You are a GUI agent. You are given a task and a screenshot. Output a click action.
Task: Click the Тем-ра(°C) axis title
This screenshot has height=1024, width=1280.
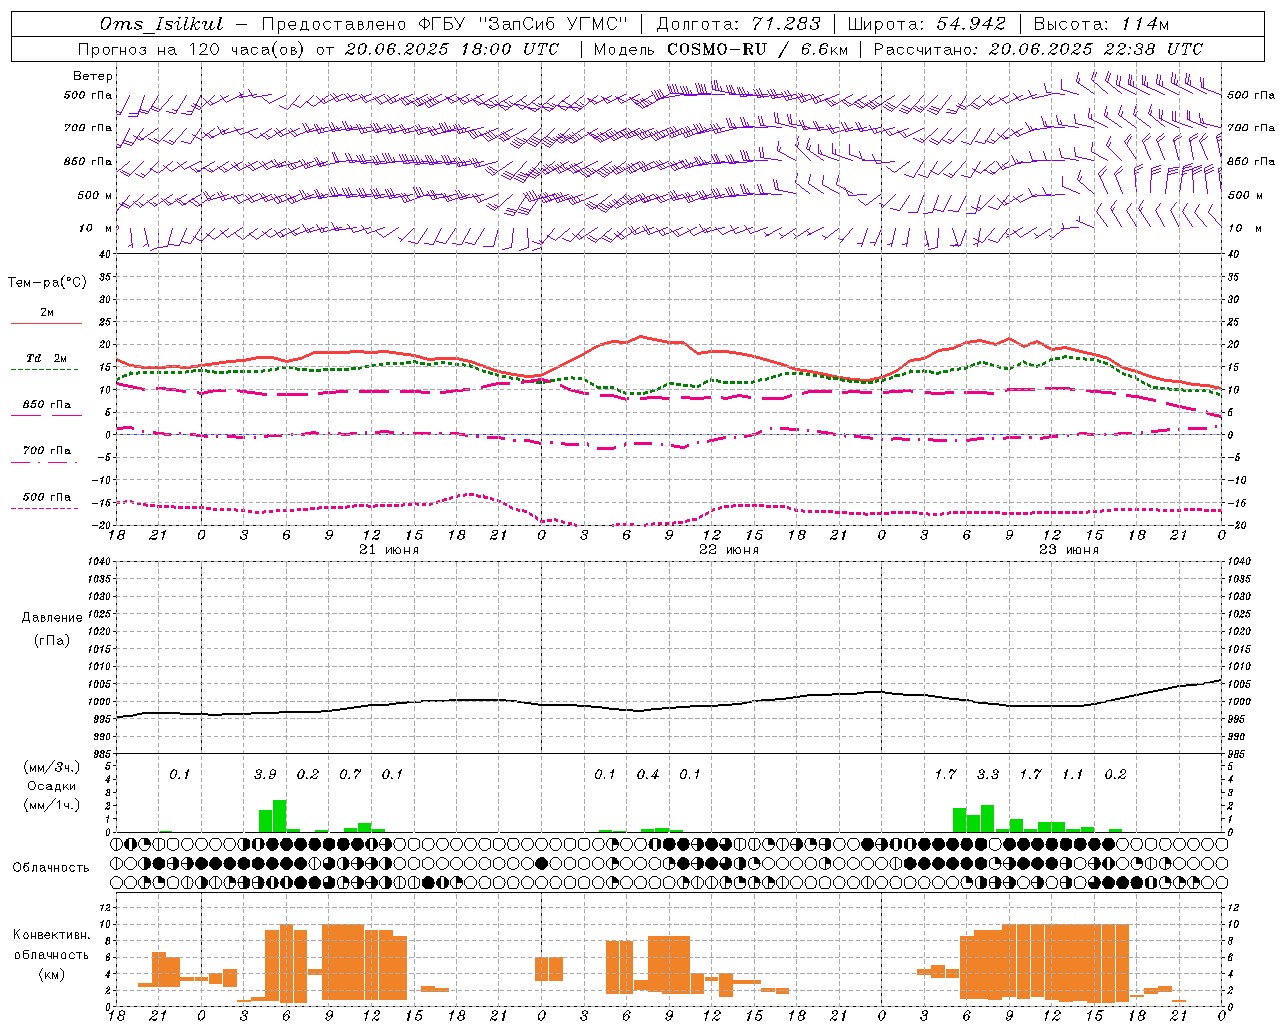(x=47, y=283)
